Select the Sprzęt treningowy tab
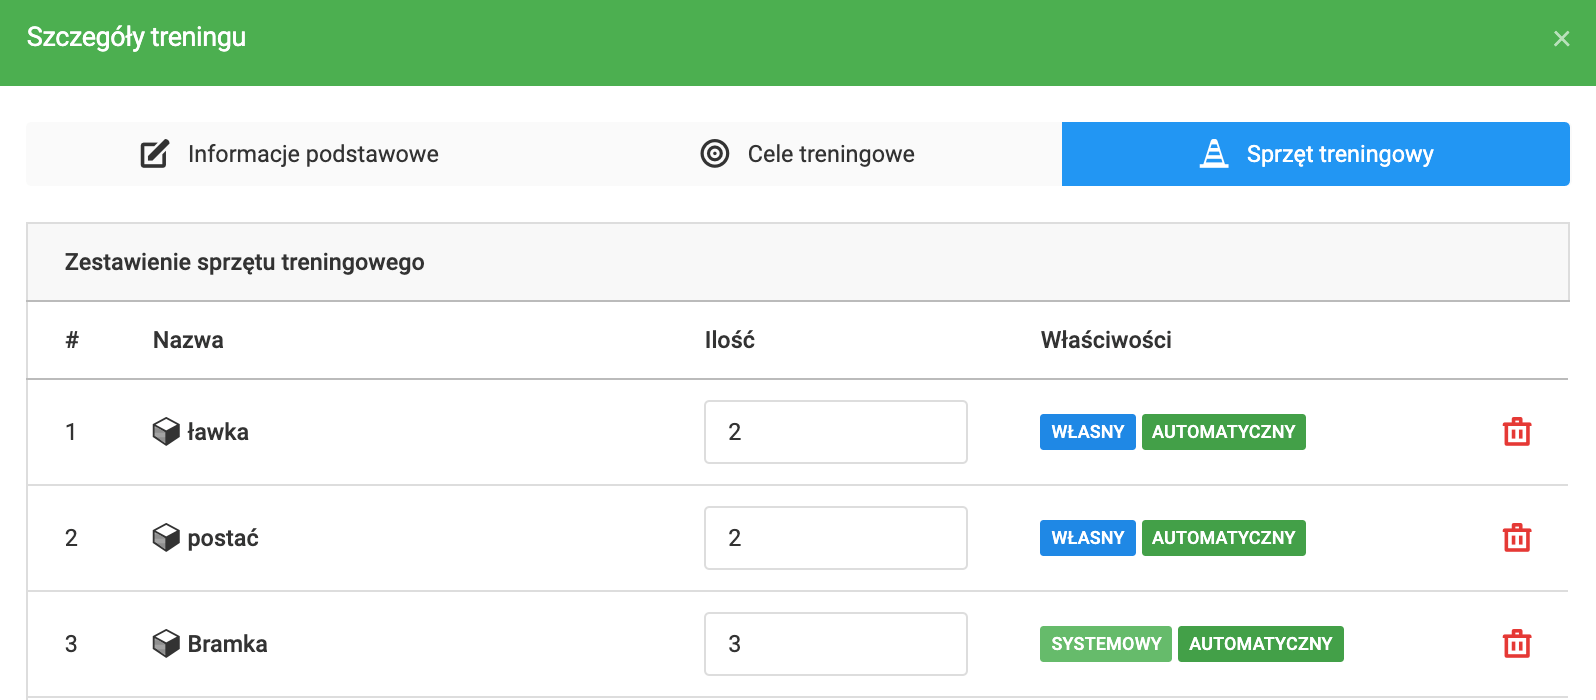1596x700 pixels. pos(1316,154)
